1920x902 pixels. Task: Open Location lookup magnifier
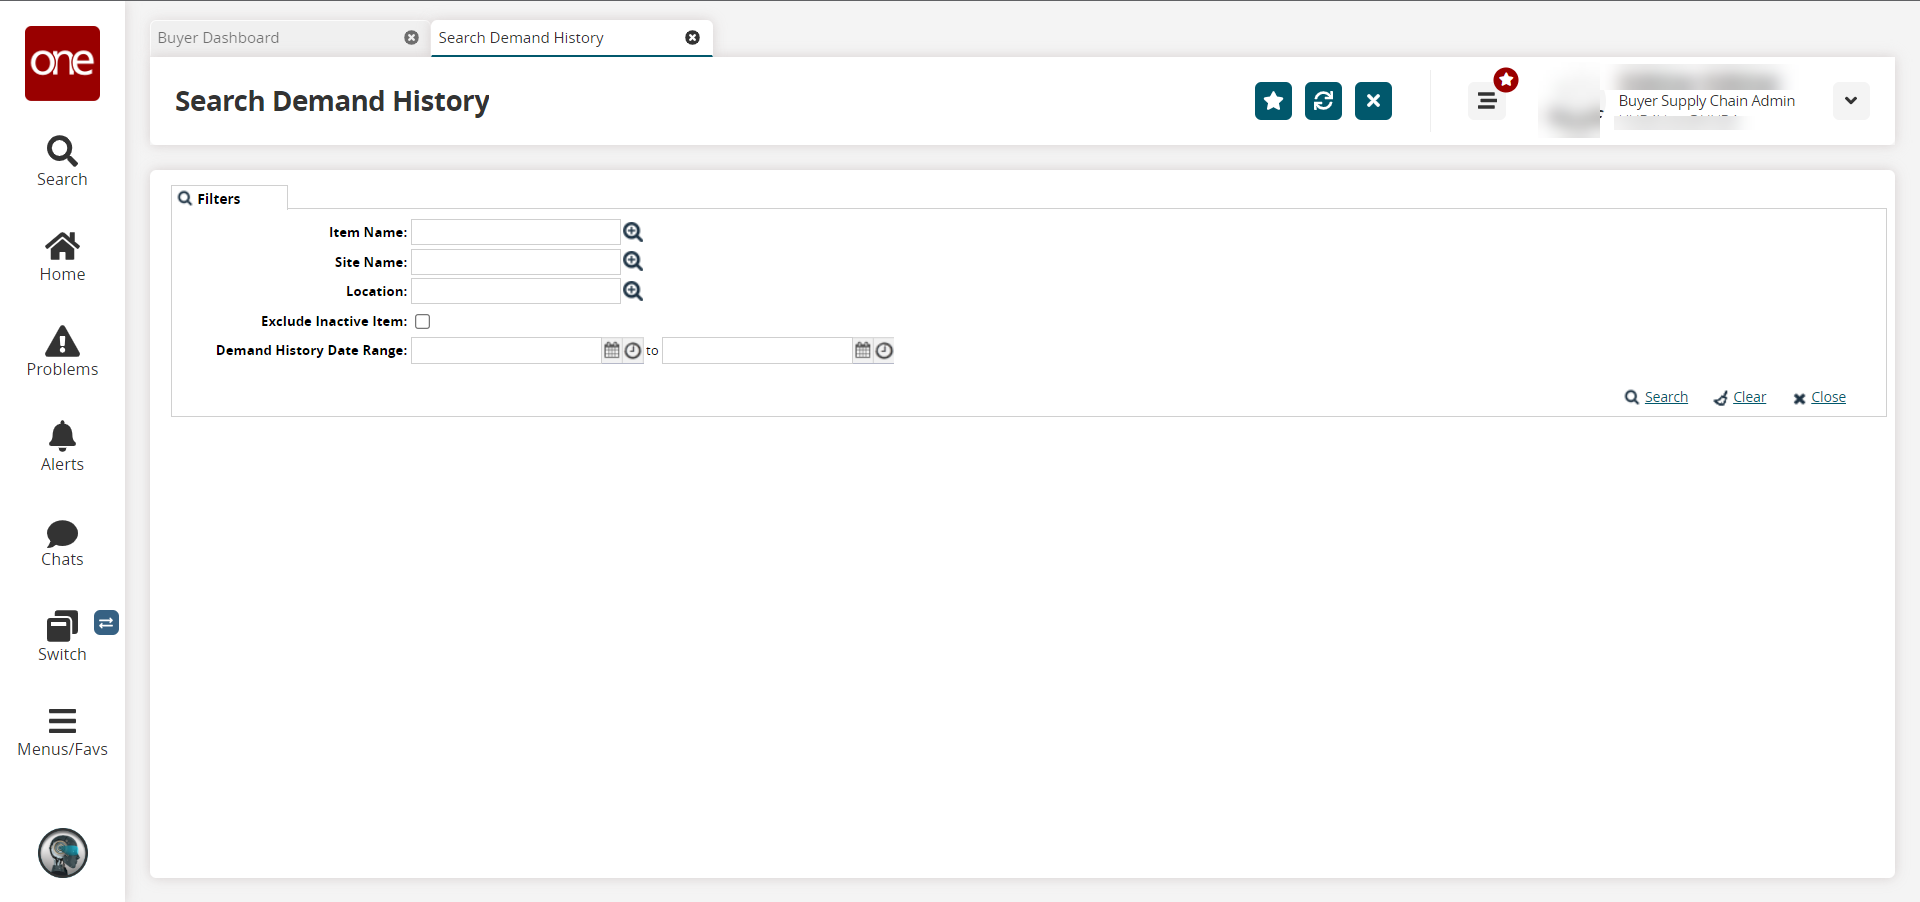click(x=633, y=291)
